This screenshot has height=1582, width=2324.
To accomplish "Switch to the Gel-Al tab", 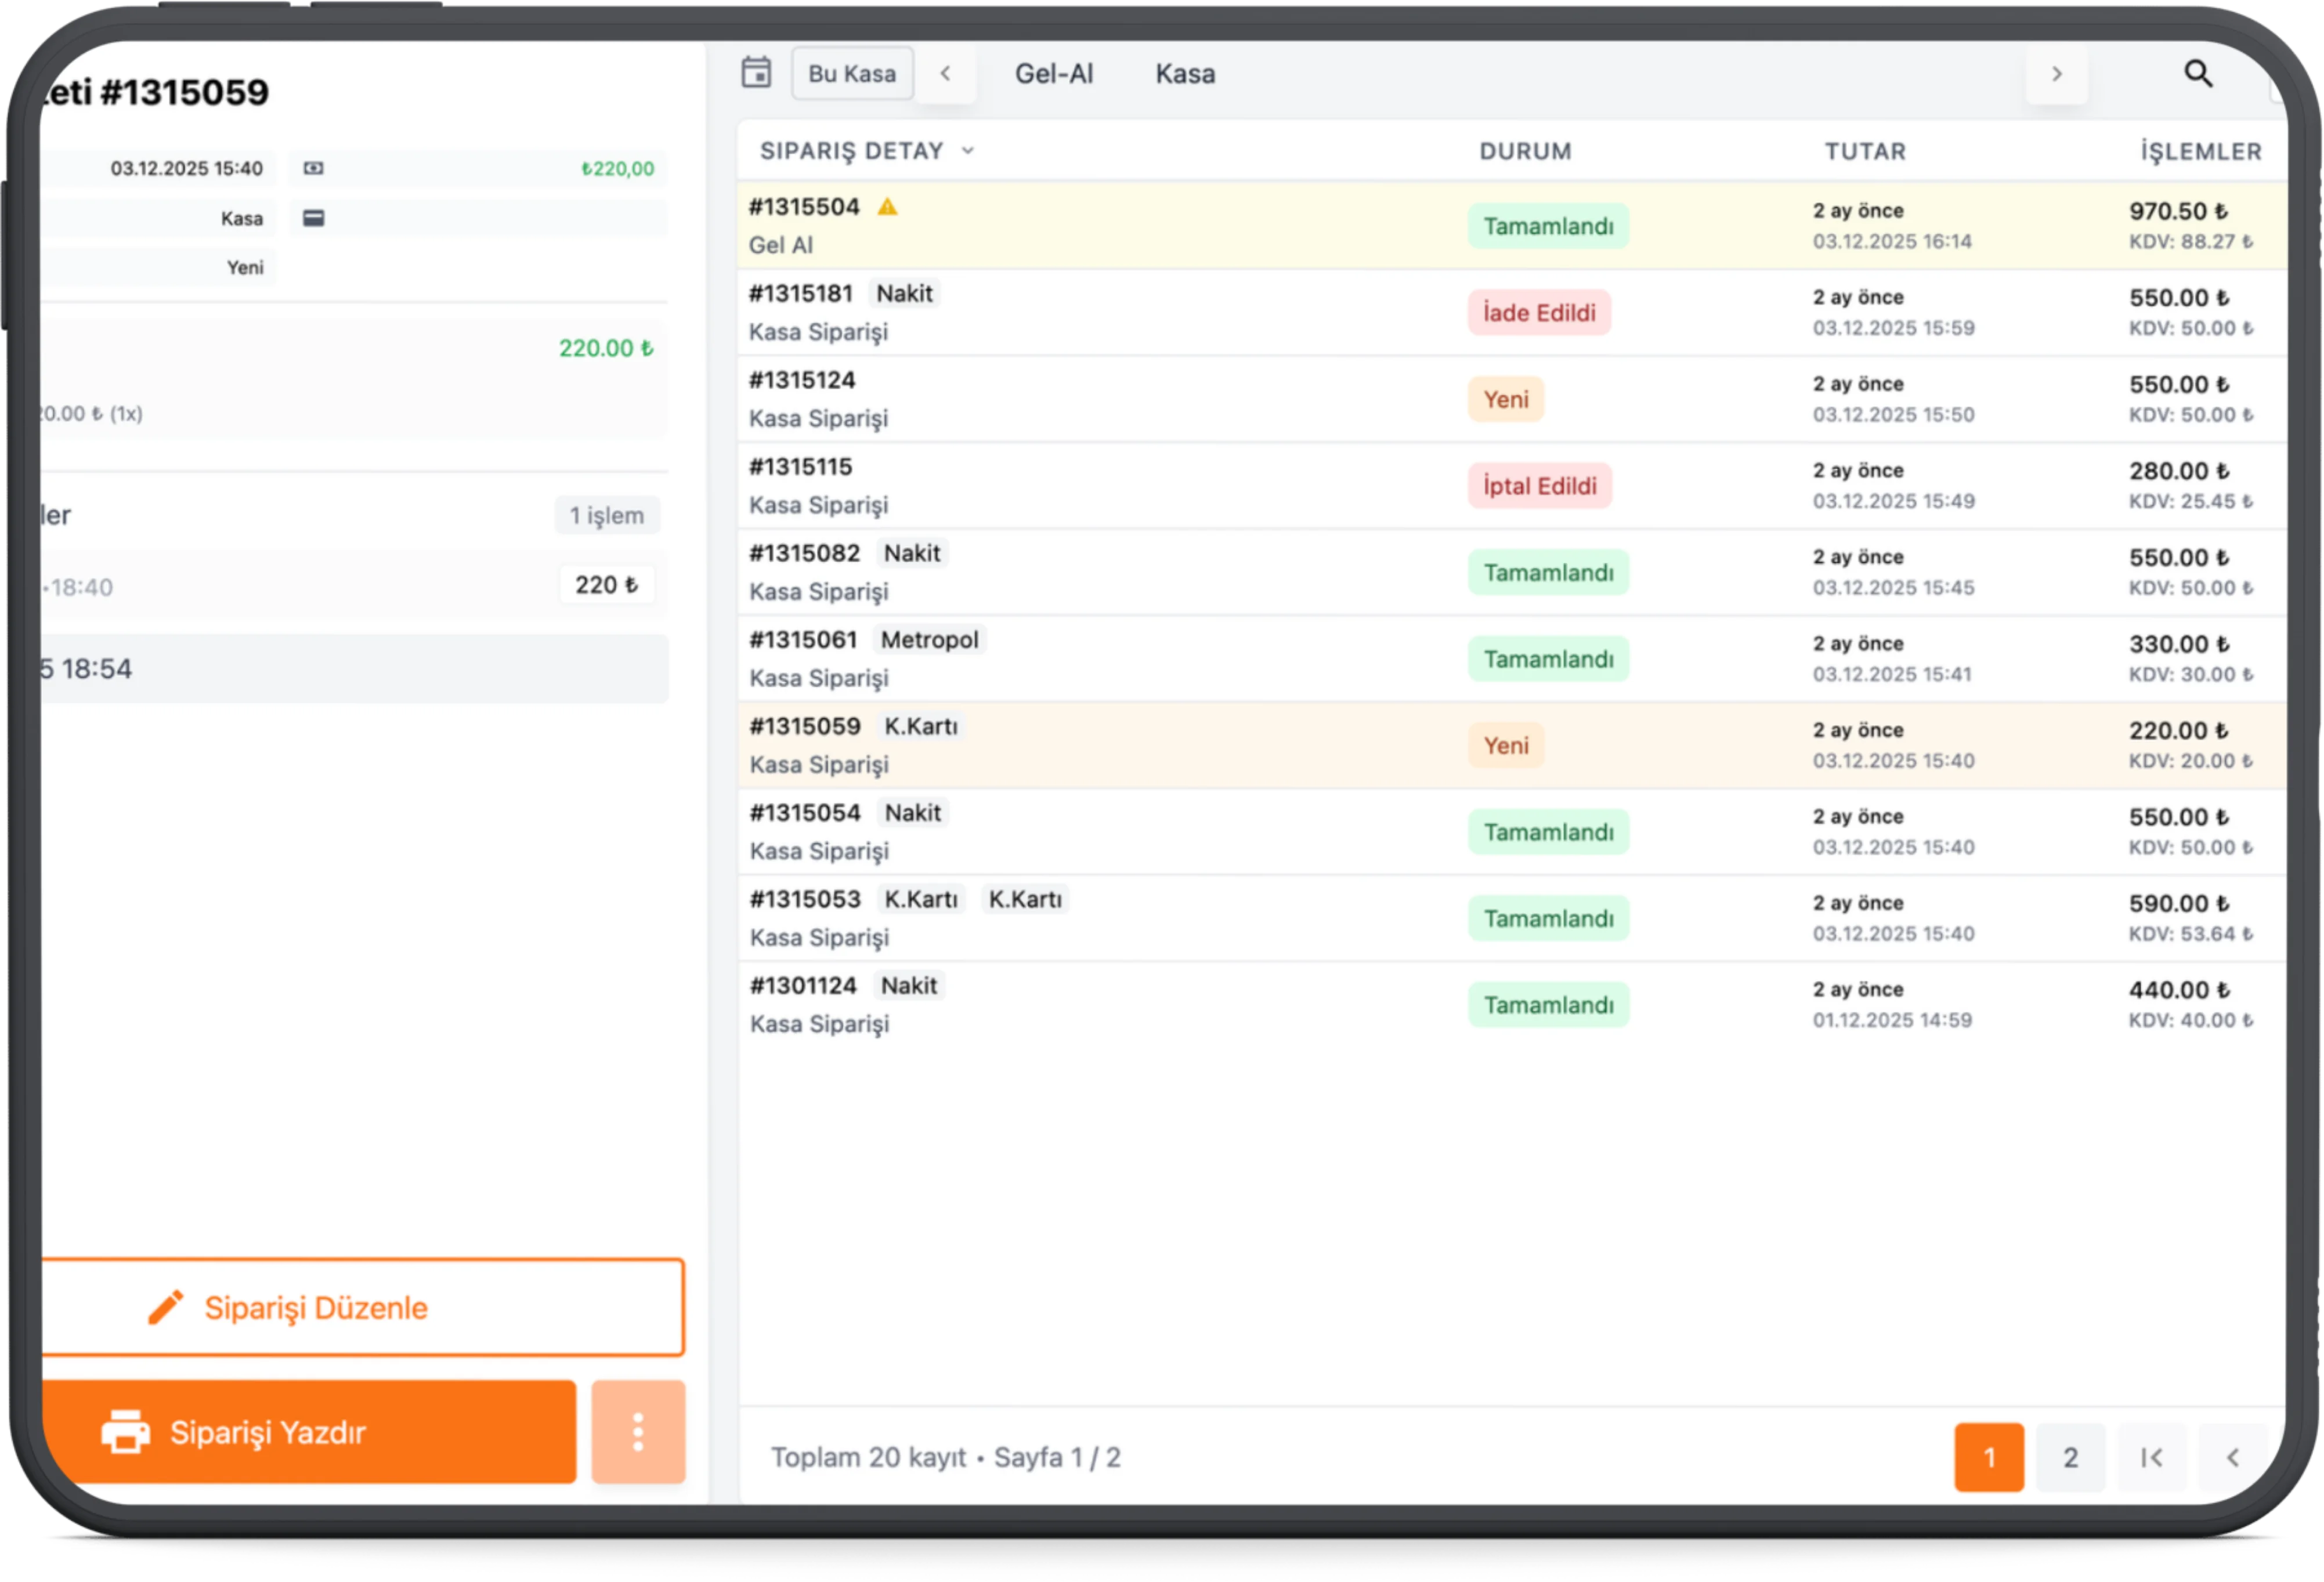I will pyautogui.click(x=1053, y=73).
